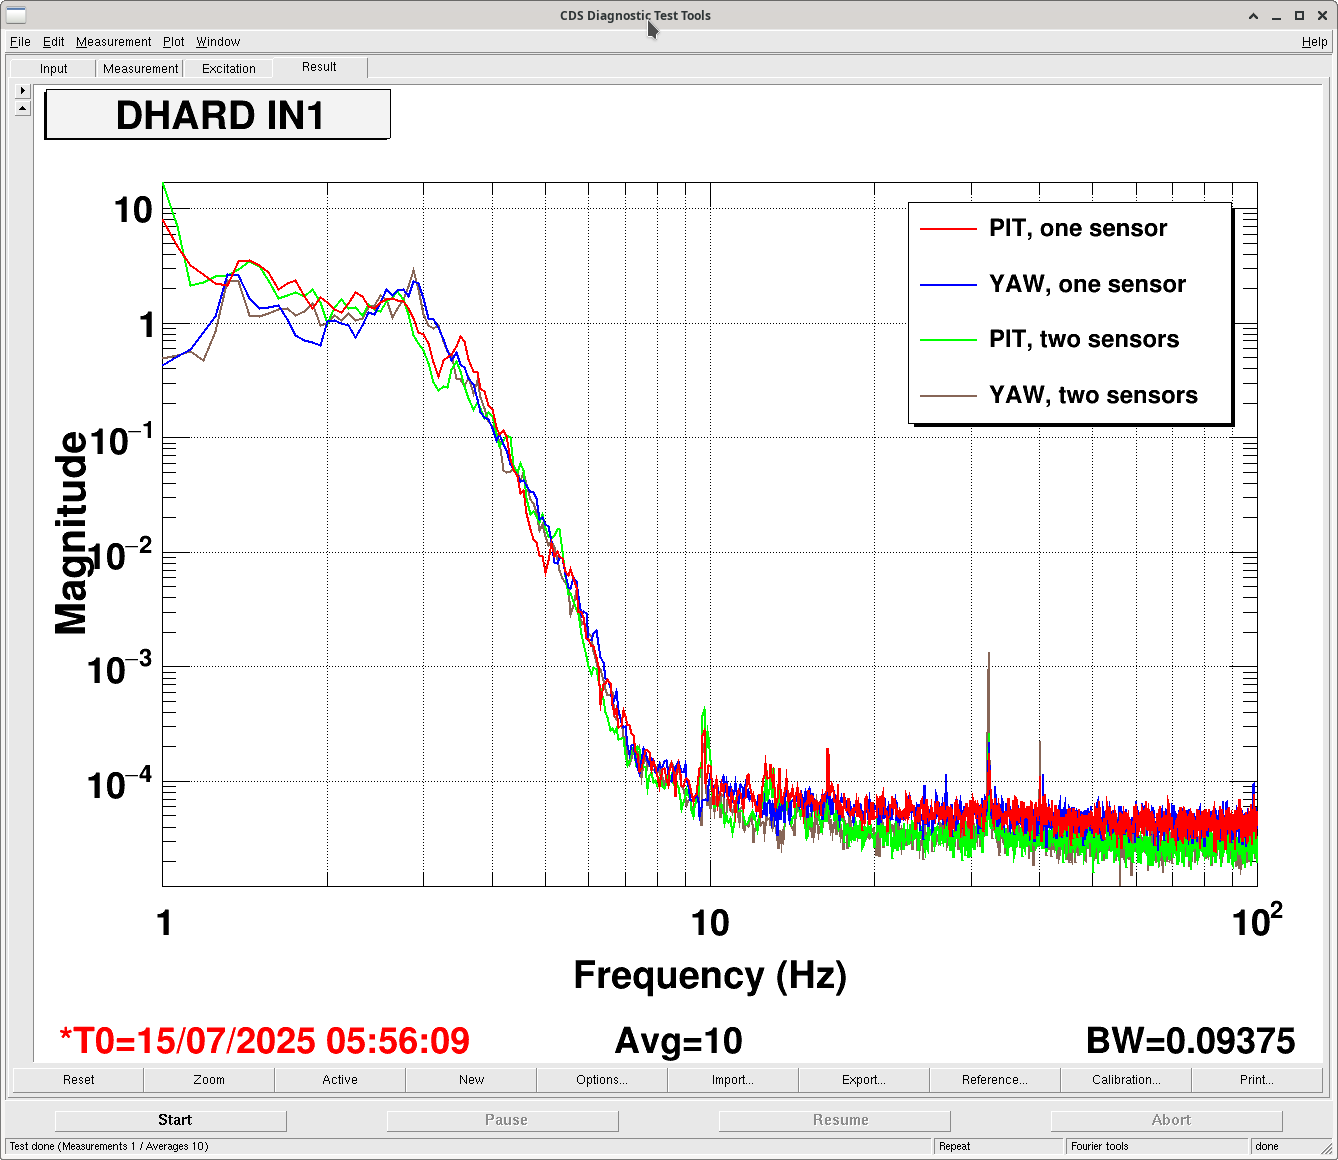Open the Help menu
1338x1160 pixels.
click(1314, 42)
